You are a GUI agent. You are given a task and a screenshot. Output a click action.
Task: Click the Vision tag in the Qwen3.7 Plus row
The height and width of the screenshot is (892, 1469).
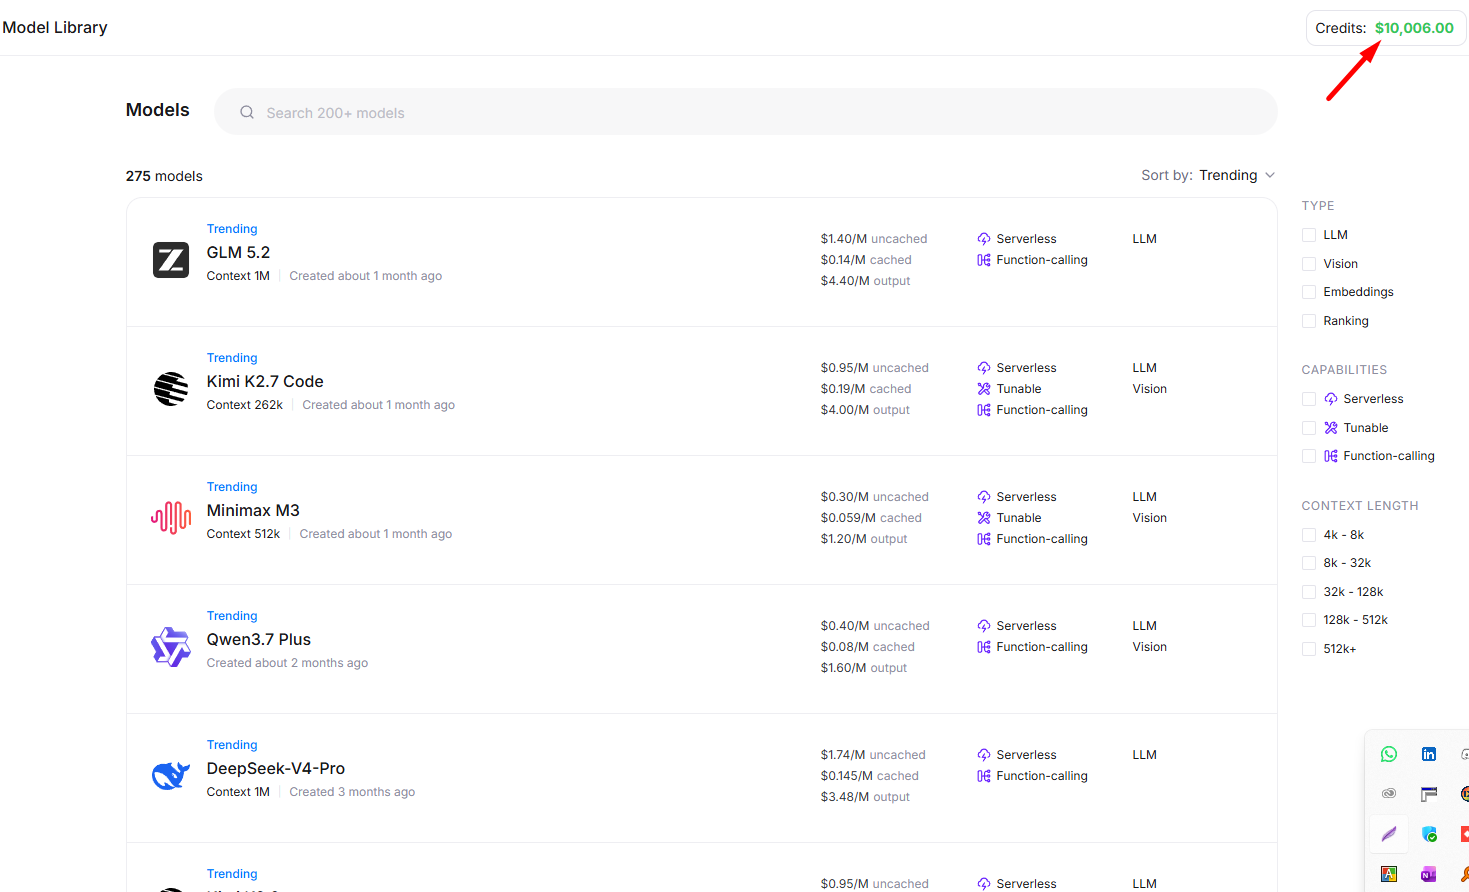coord(1150,647)
